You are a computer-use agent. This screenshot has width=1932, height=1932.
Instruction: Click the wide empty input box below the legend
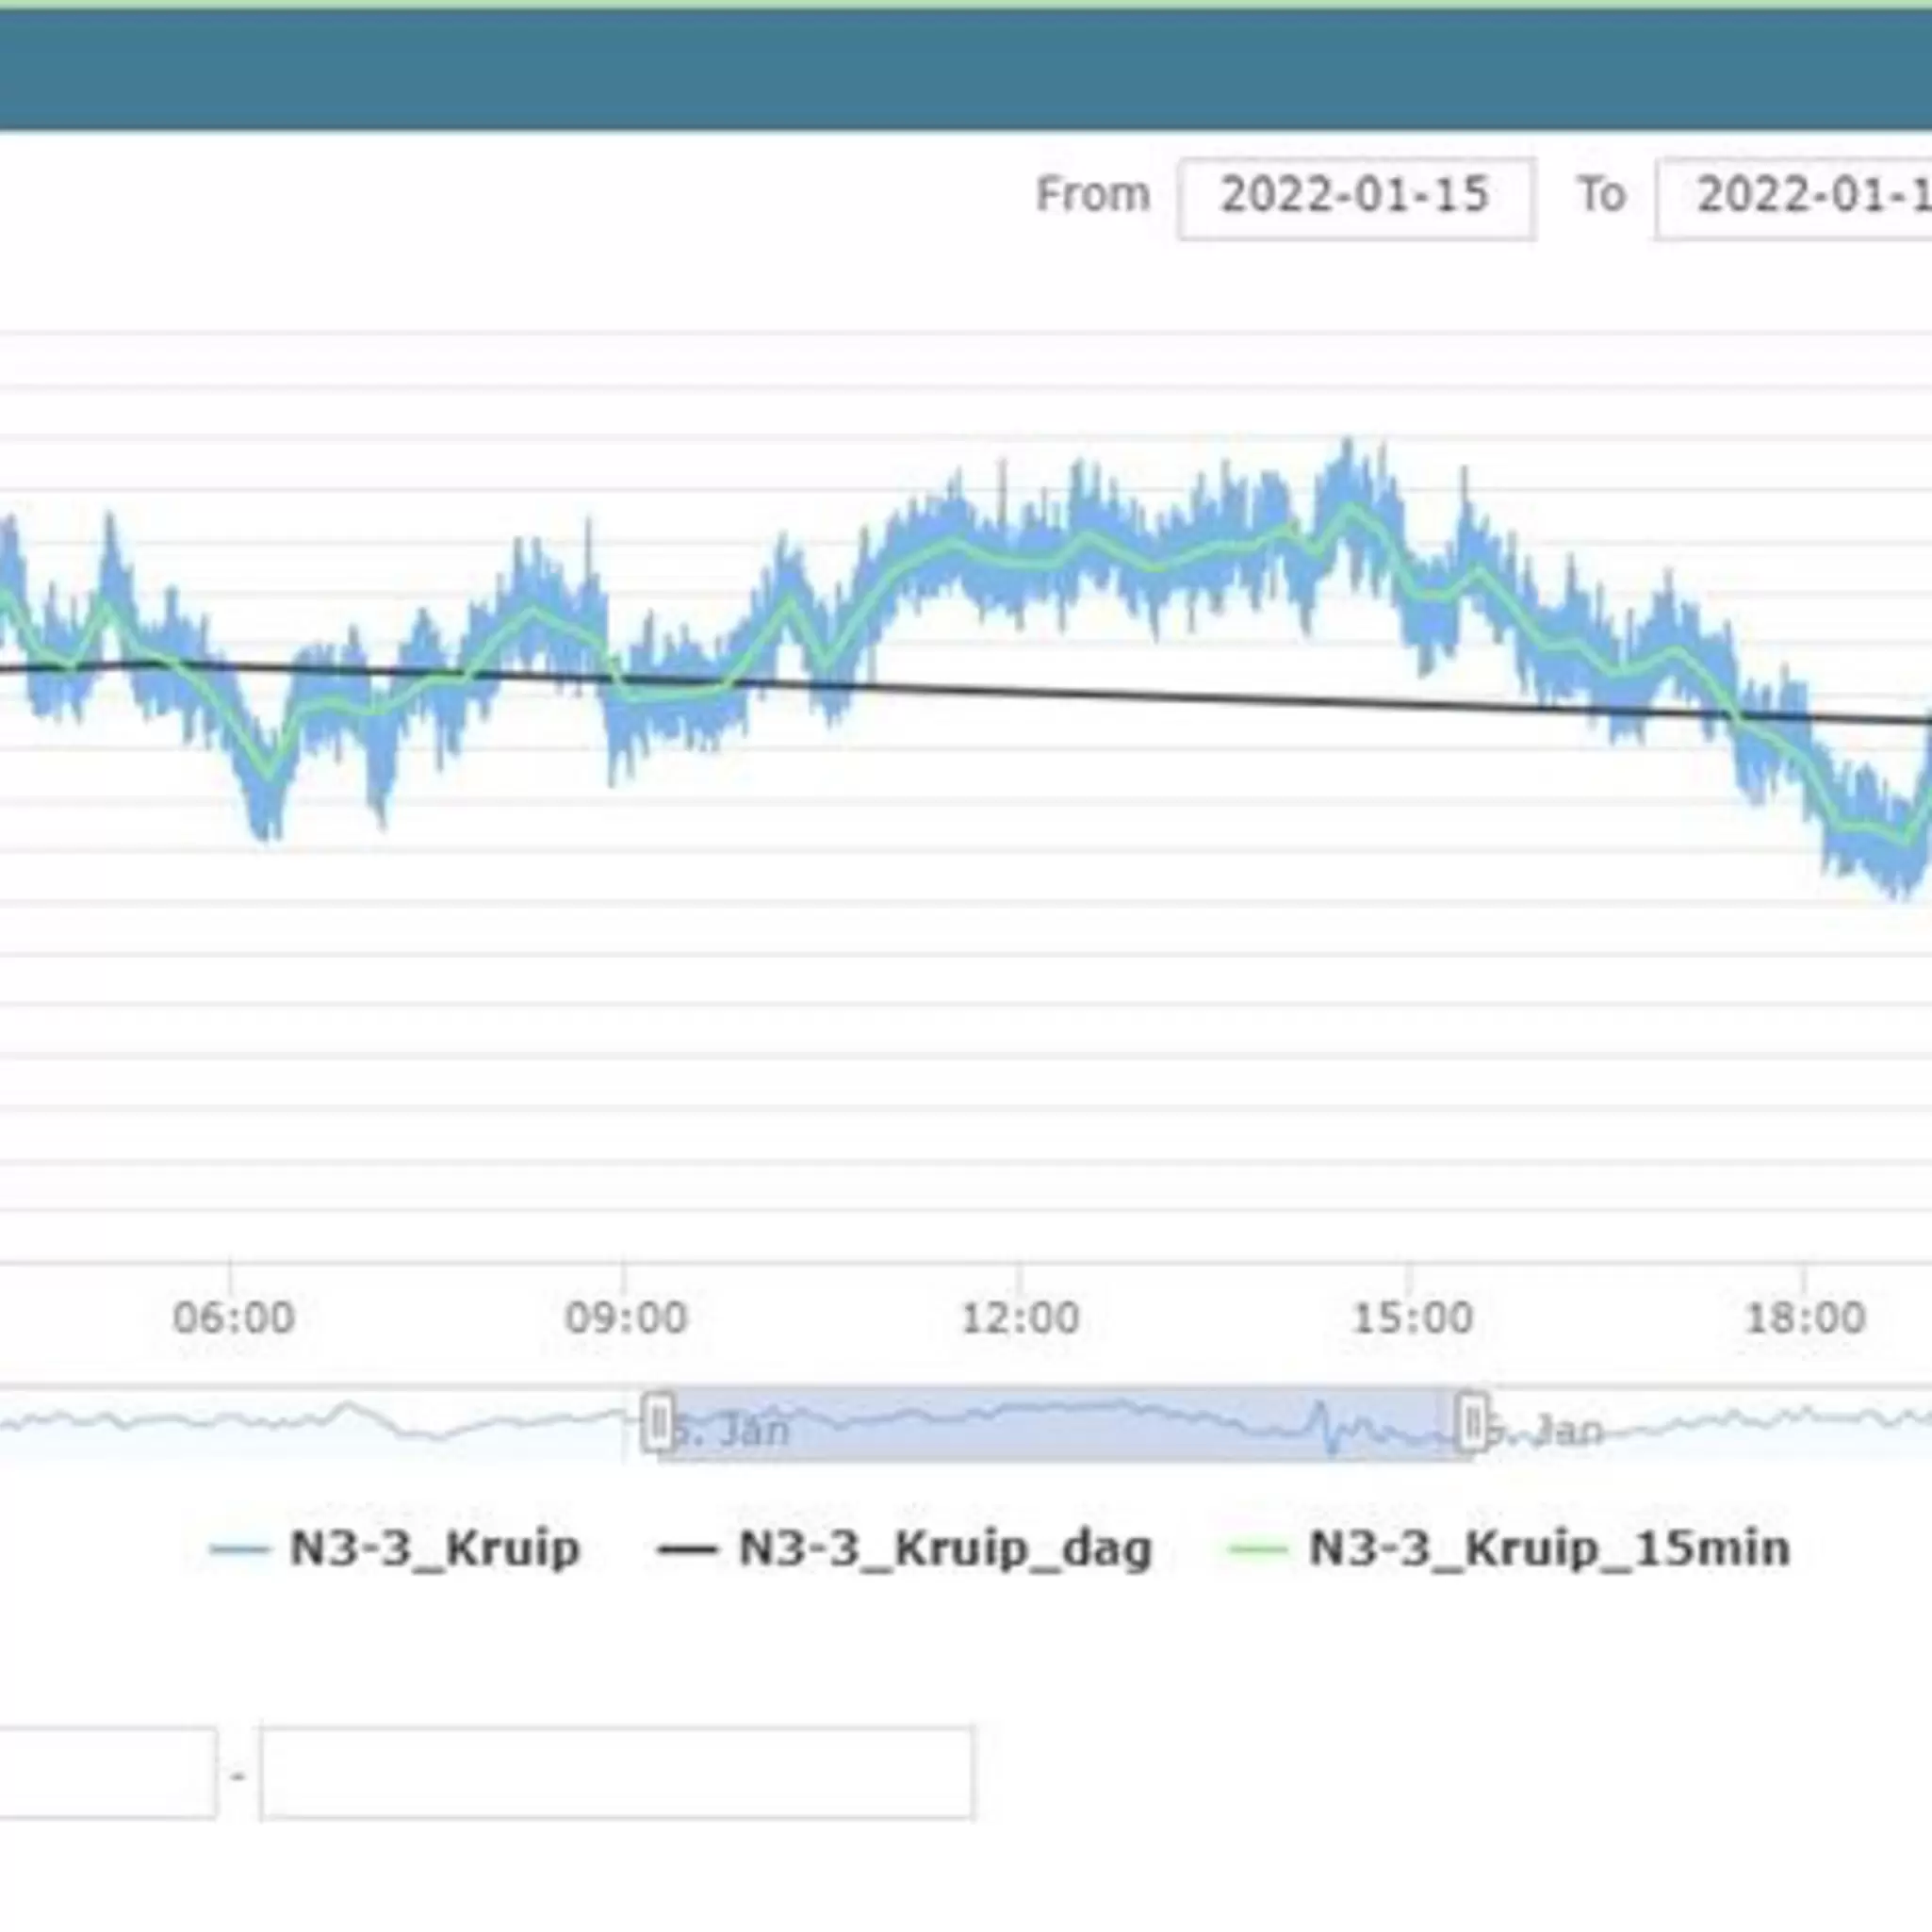tap(617, 1772)
